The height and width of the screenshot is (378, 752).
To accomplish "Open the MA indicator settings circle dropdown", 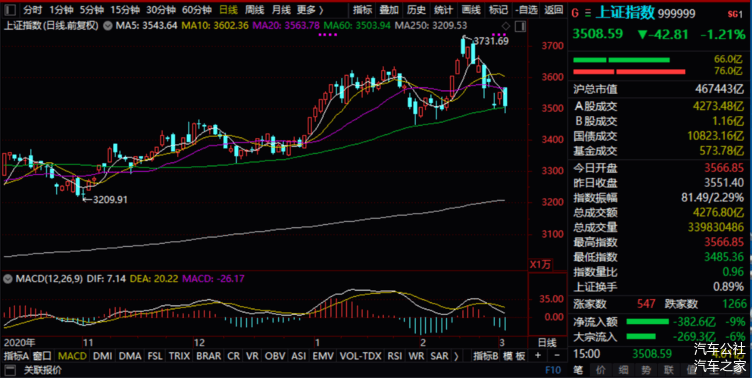I will tap(108, 26).
